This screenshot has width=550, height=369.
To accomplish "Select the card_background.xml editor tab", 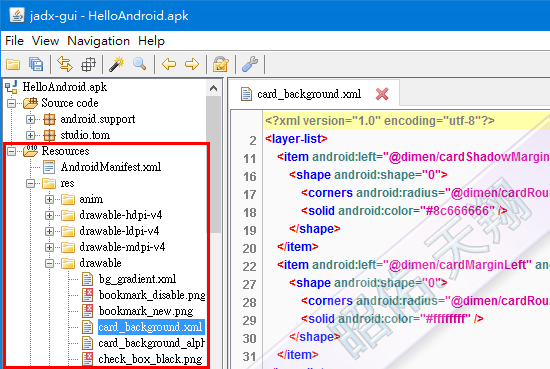I will click(x=309, y=94).
